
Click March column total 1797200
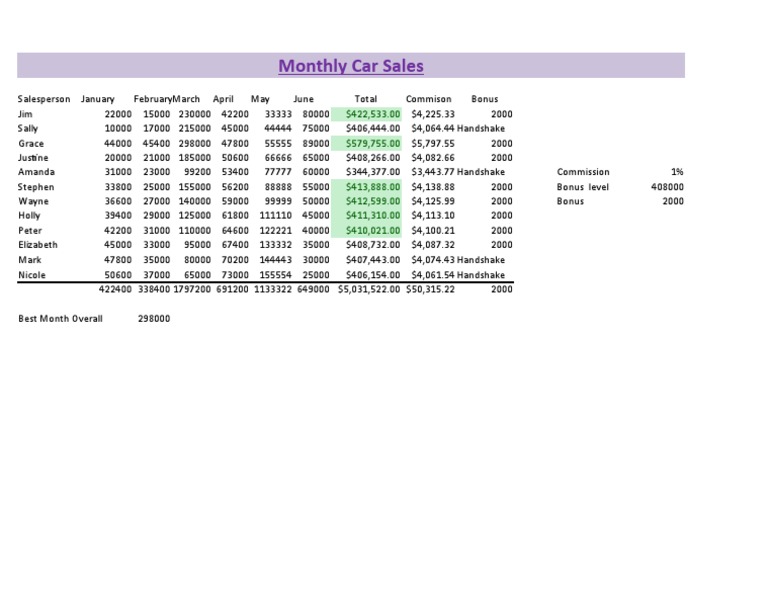192,289
